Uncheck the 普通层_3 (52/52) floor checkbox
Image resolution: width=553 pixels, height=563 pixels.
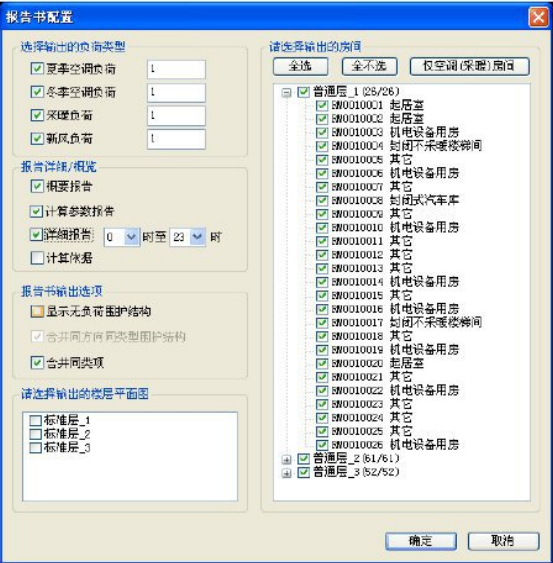click(x=303, y=472)
